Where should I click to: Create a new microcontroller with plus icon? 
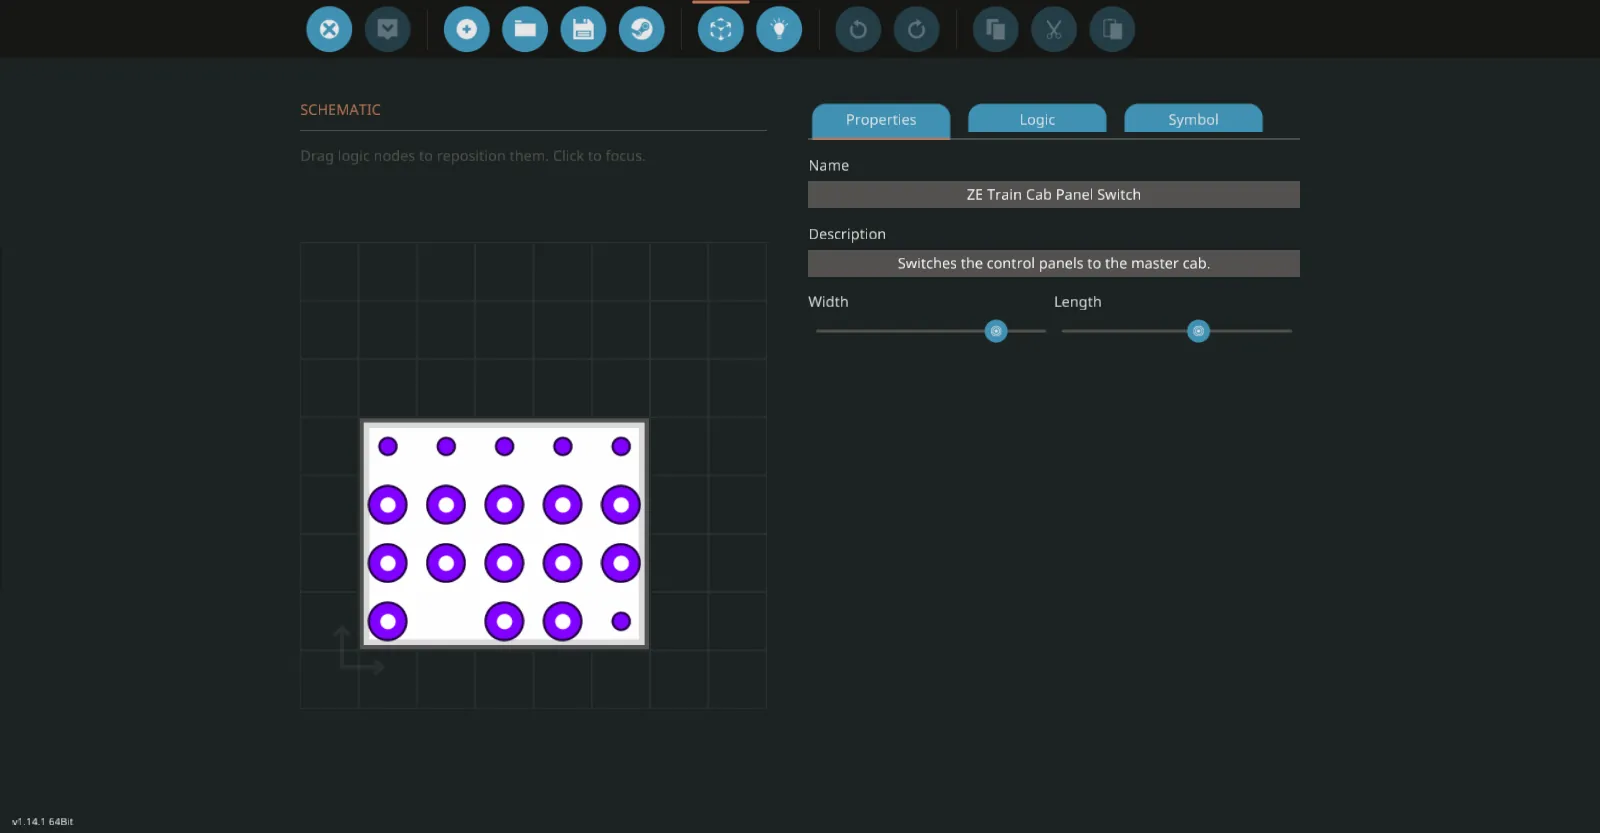(466, 30)
